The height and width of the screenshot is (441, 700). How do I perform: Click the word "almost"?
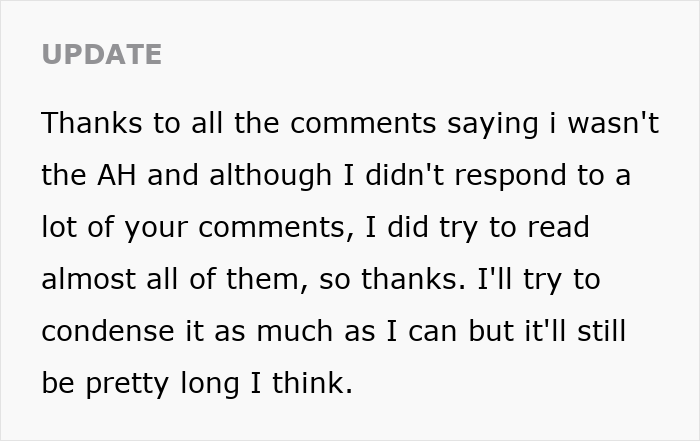pyautogui.click(x=91, y=278)
